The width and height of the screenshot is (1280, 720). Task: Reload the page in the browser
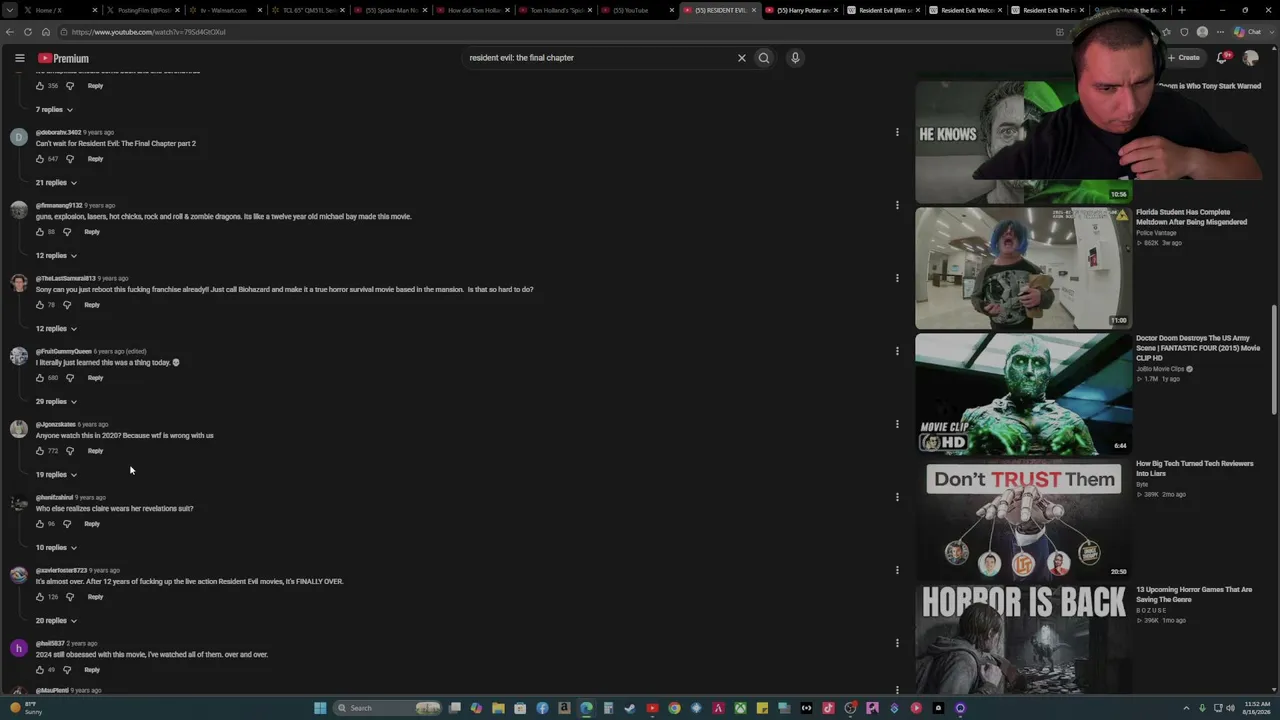pyautogui.click(x=28, y=32)
